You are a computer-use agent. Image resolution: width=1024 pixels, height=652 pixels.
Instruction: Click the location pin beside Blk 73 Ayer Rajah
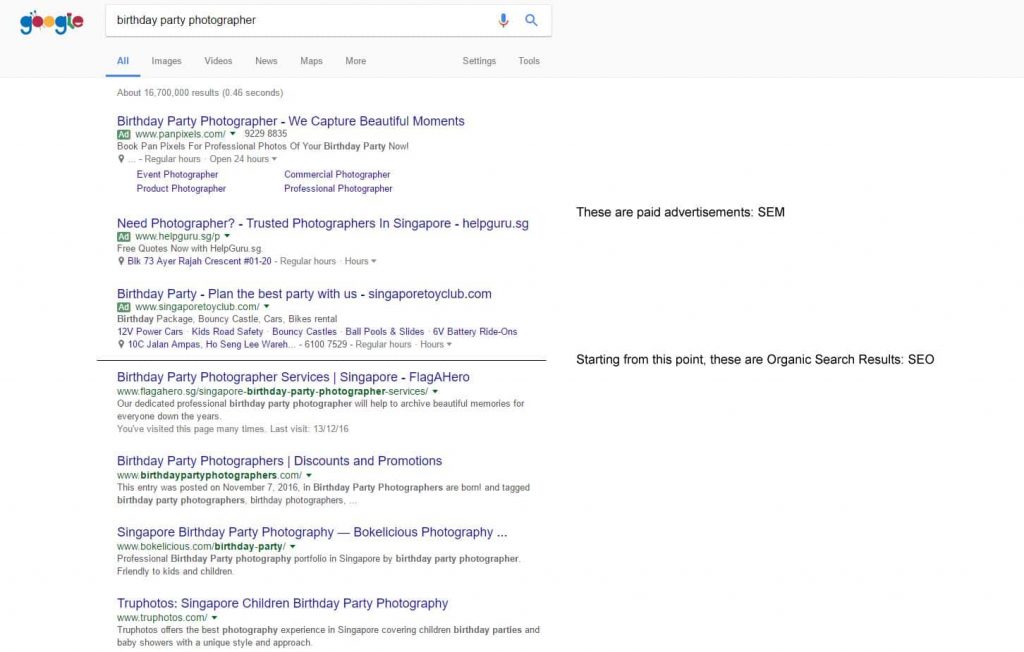(x=121, y=261)
